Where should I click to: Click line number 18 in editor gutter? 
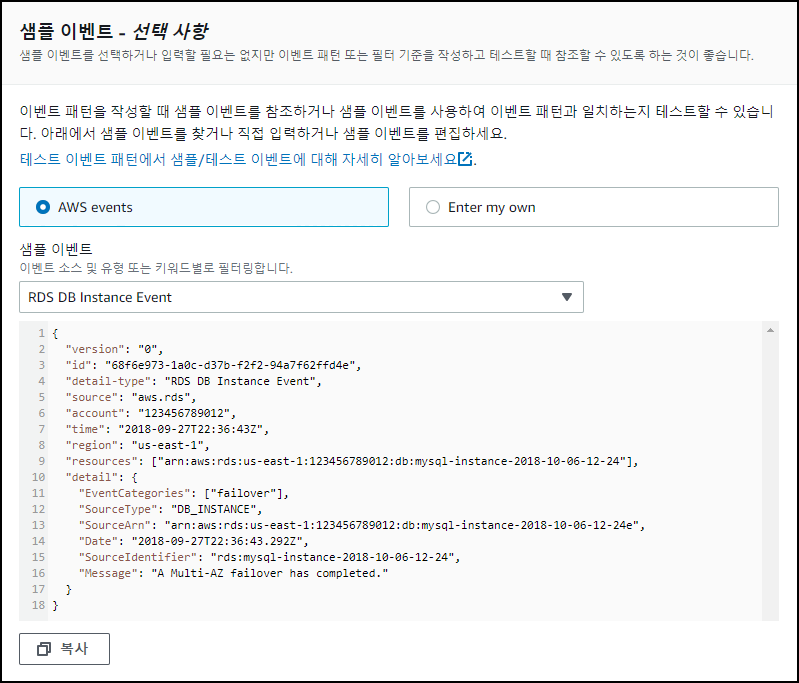click(x=38, y=605)
